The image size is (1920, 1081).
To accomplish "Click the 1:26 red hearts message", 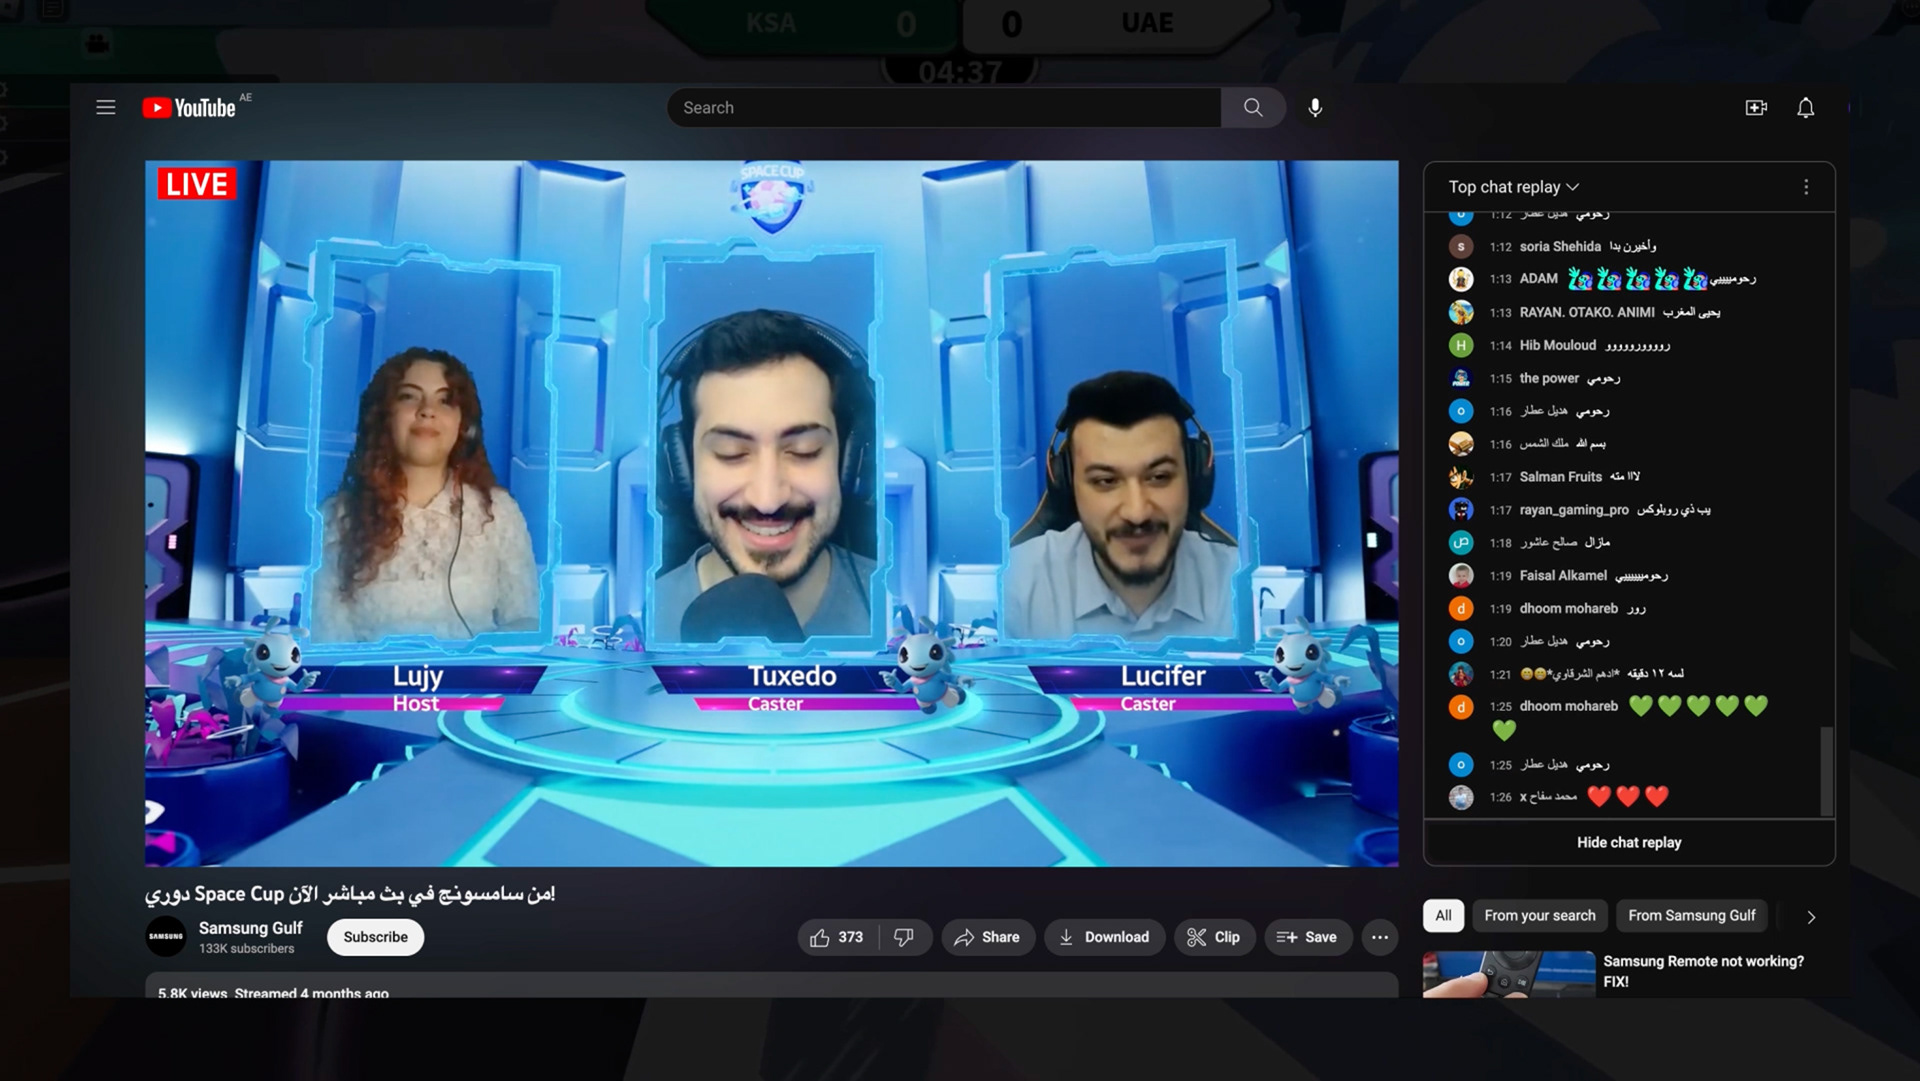I will 1628,797.
